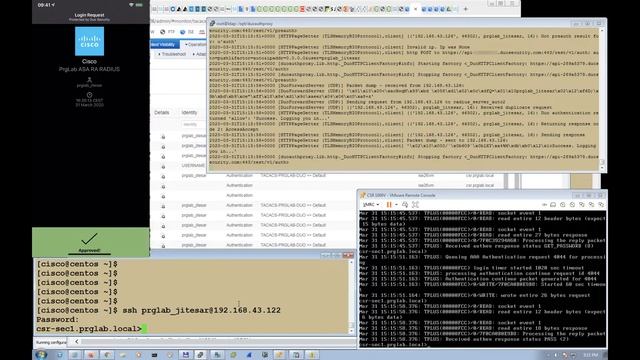
Task: Click the Cisco logo in Duo login request
Action: pos(89,41)
